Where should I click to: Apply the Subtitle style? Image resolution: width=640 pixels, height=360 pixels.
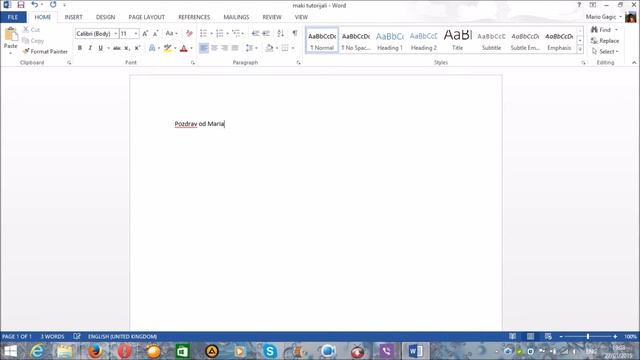click(x=491, y=40)
